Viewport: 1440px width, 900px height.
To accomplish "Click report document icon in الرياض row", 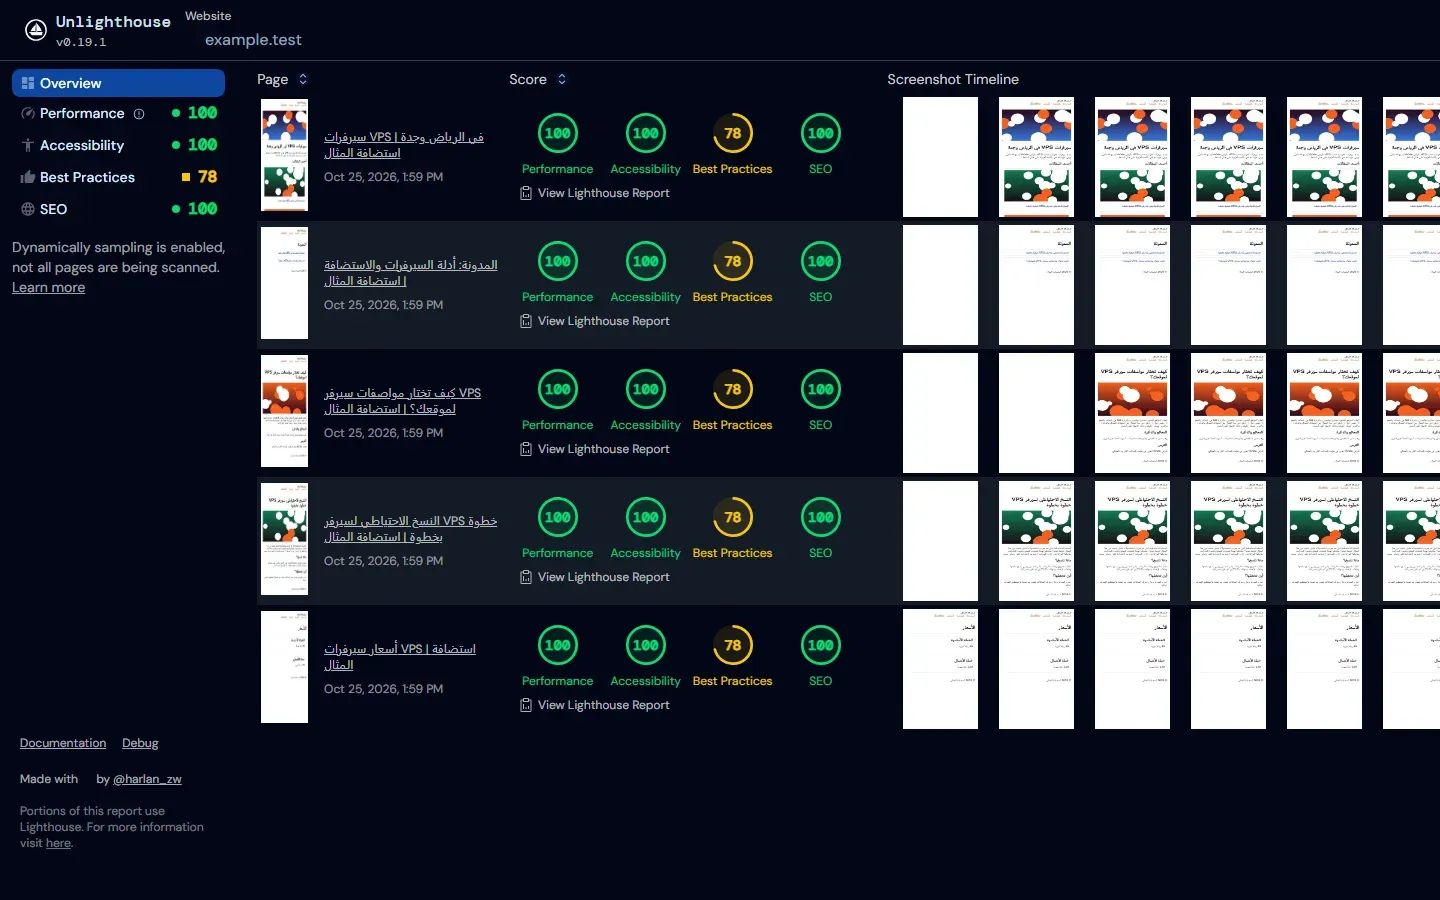I will (x=526, y=193).
